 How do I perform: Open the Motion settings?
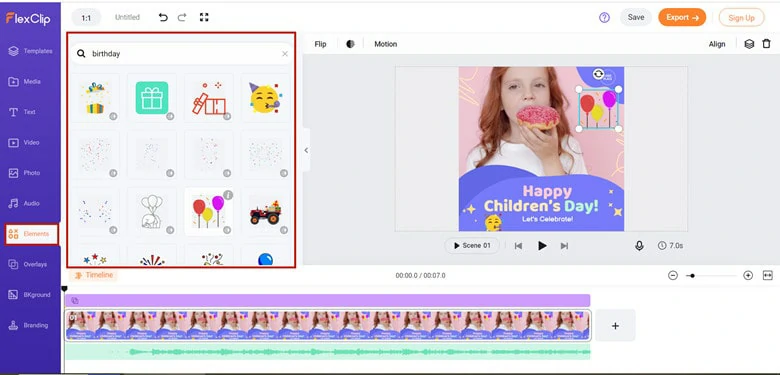(x=386, y=44)
